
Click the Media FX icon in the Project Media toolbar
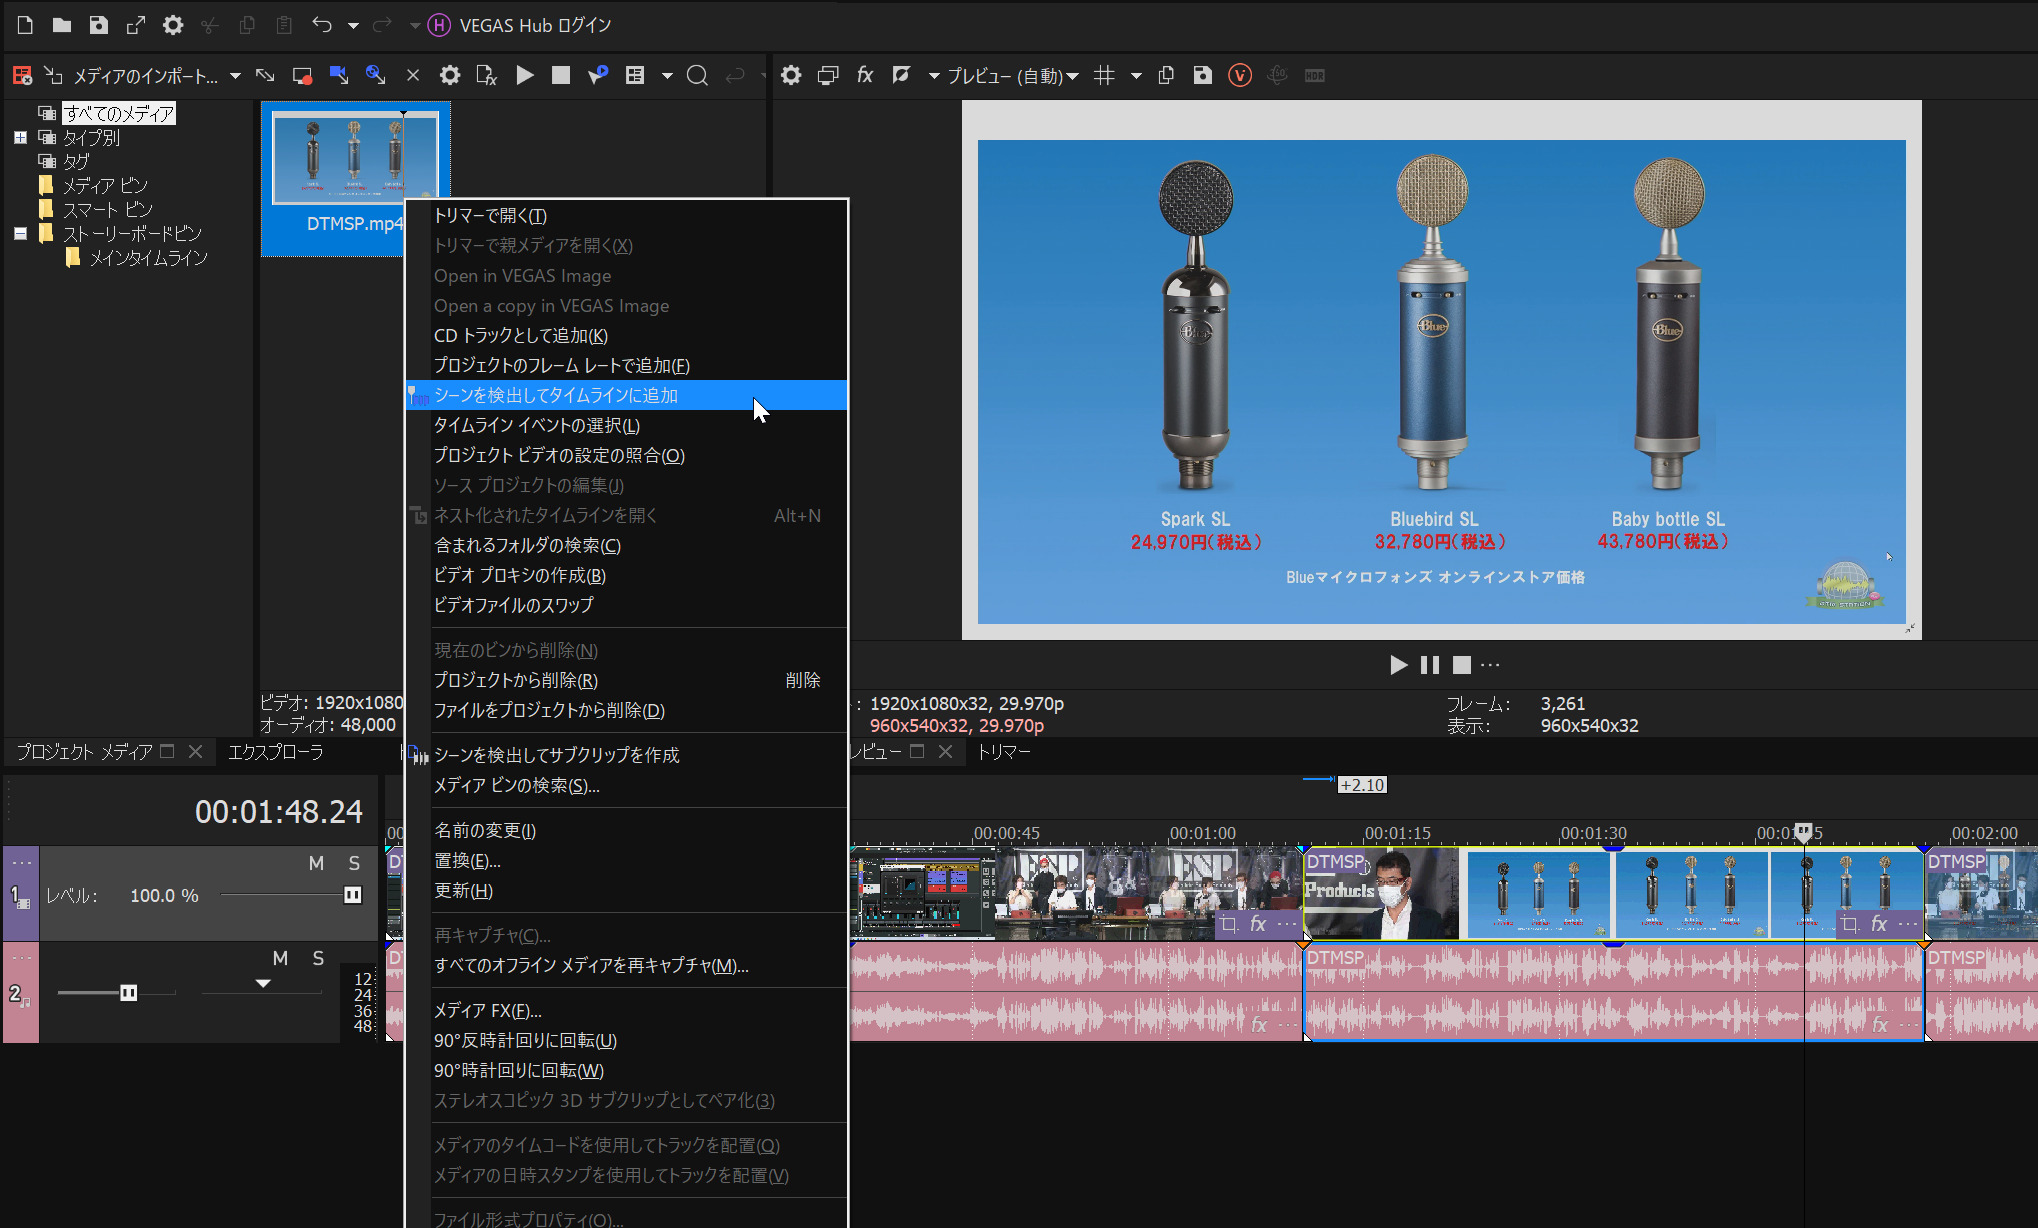pyautogui.click(x=487, y=75)
